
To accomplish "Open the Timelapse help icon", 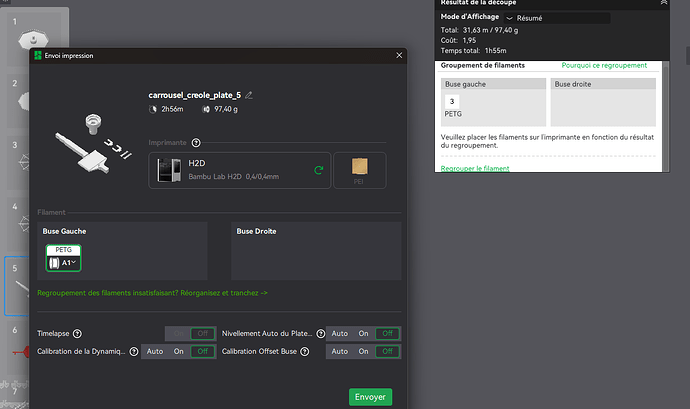I will click(x=77, y=334).
